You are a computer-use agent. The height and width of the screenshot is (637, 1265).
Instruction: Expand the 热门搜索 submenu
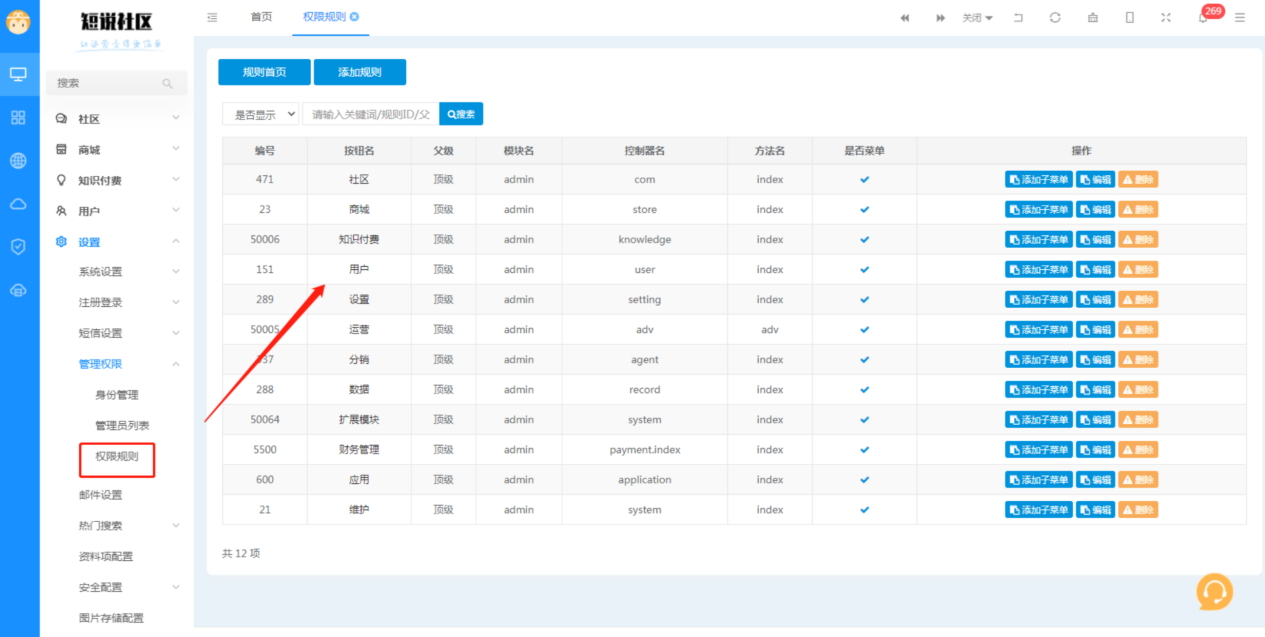tap(116, 526)
